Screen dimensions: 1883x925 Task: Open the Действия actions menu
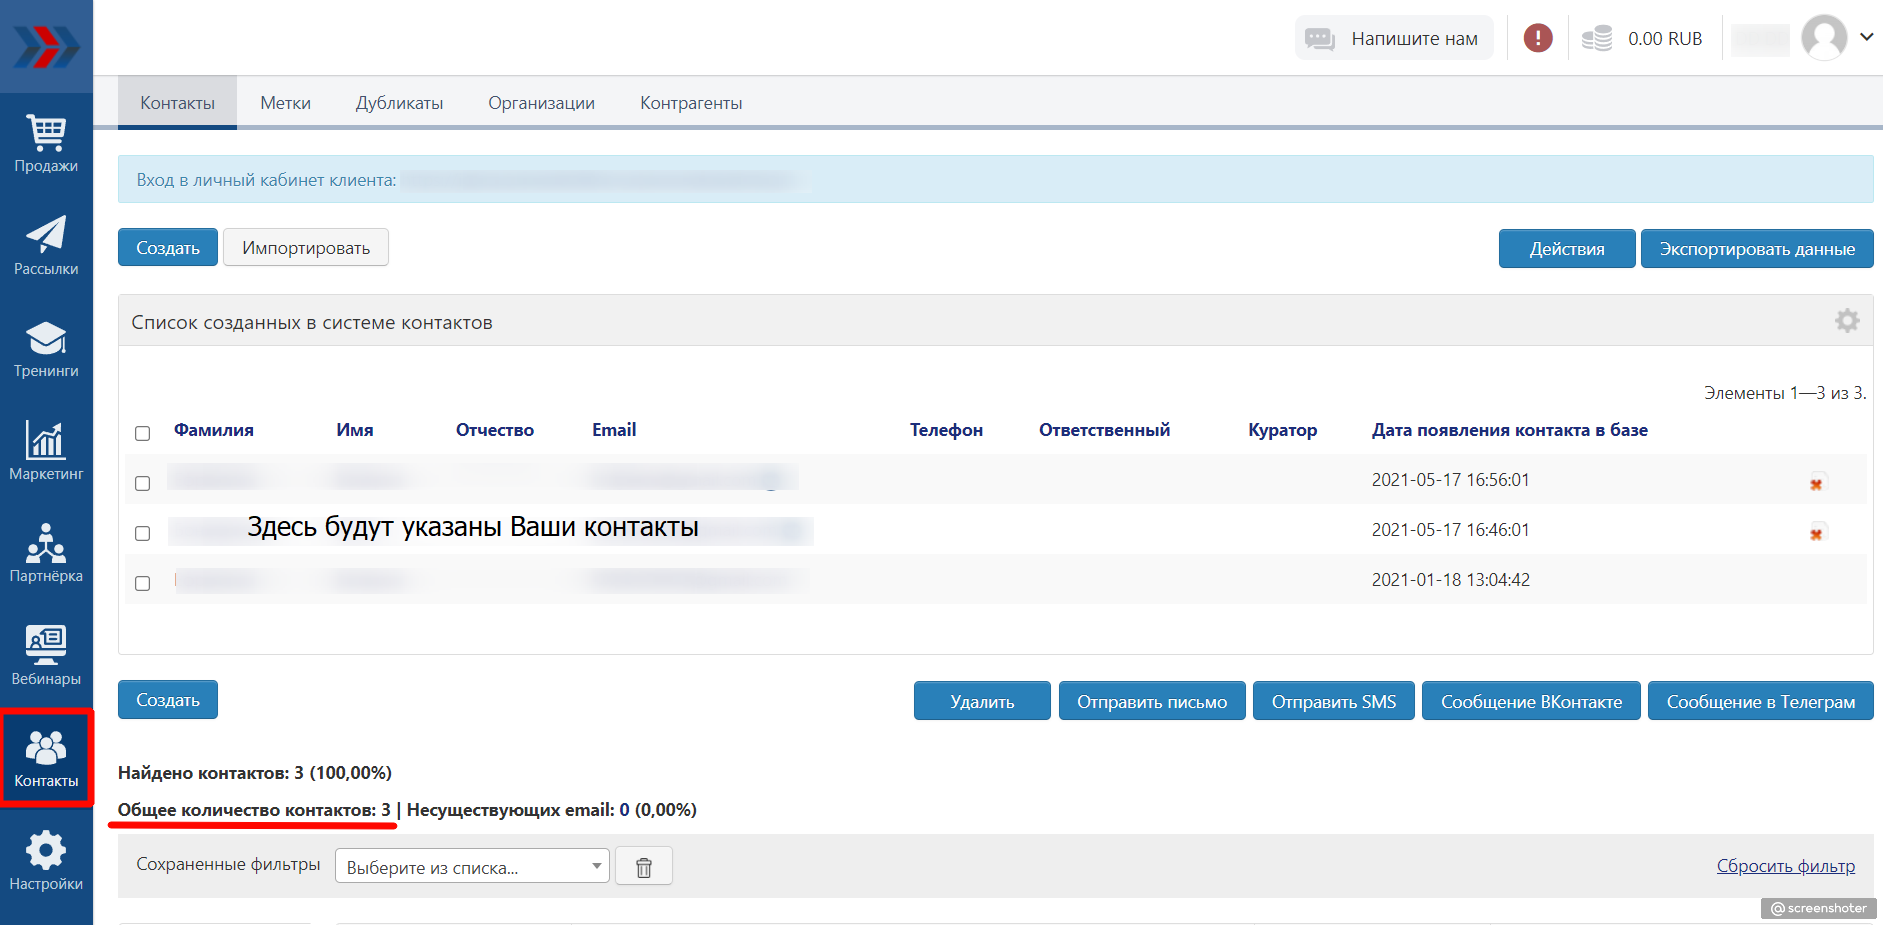point(1566,249)
